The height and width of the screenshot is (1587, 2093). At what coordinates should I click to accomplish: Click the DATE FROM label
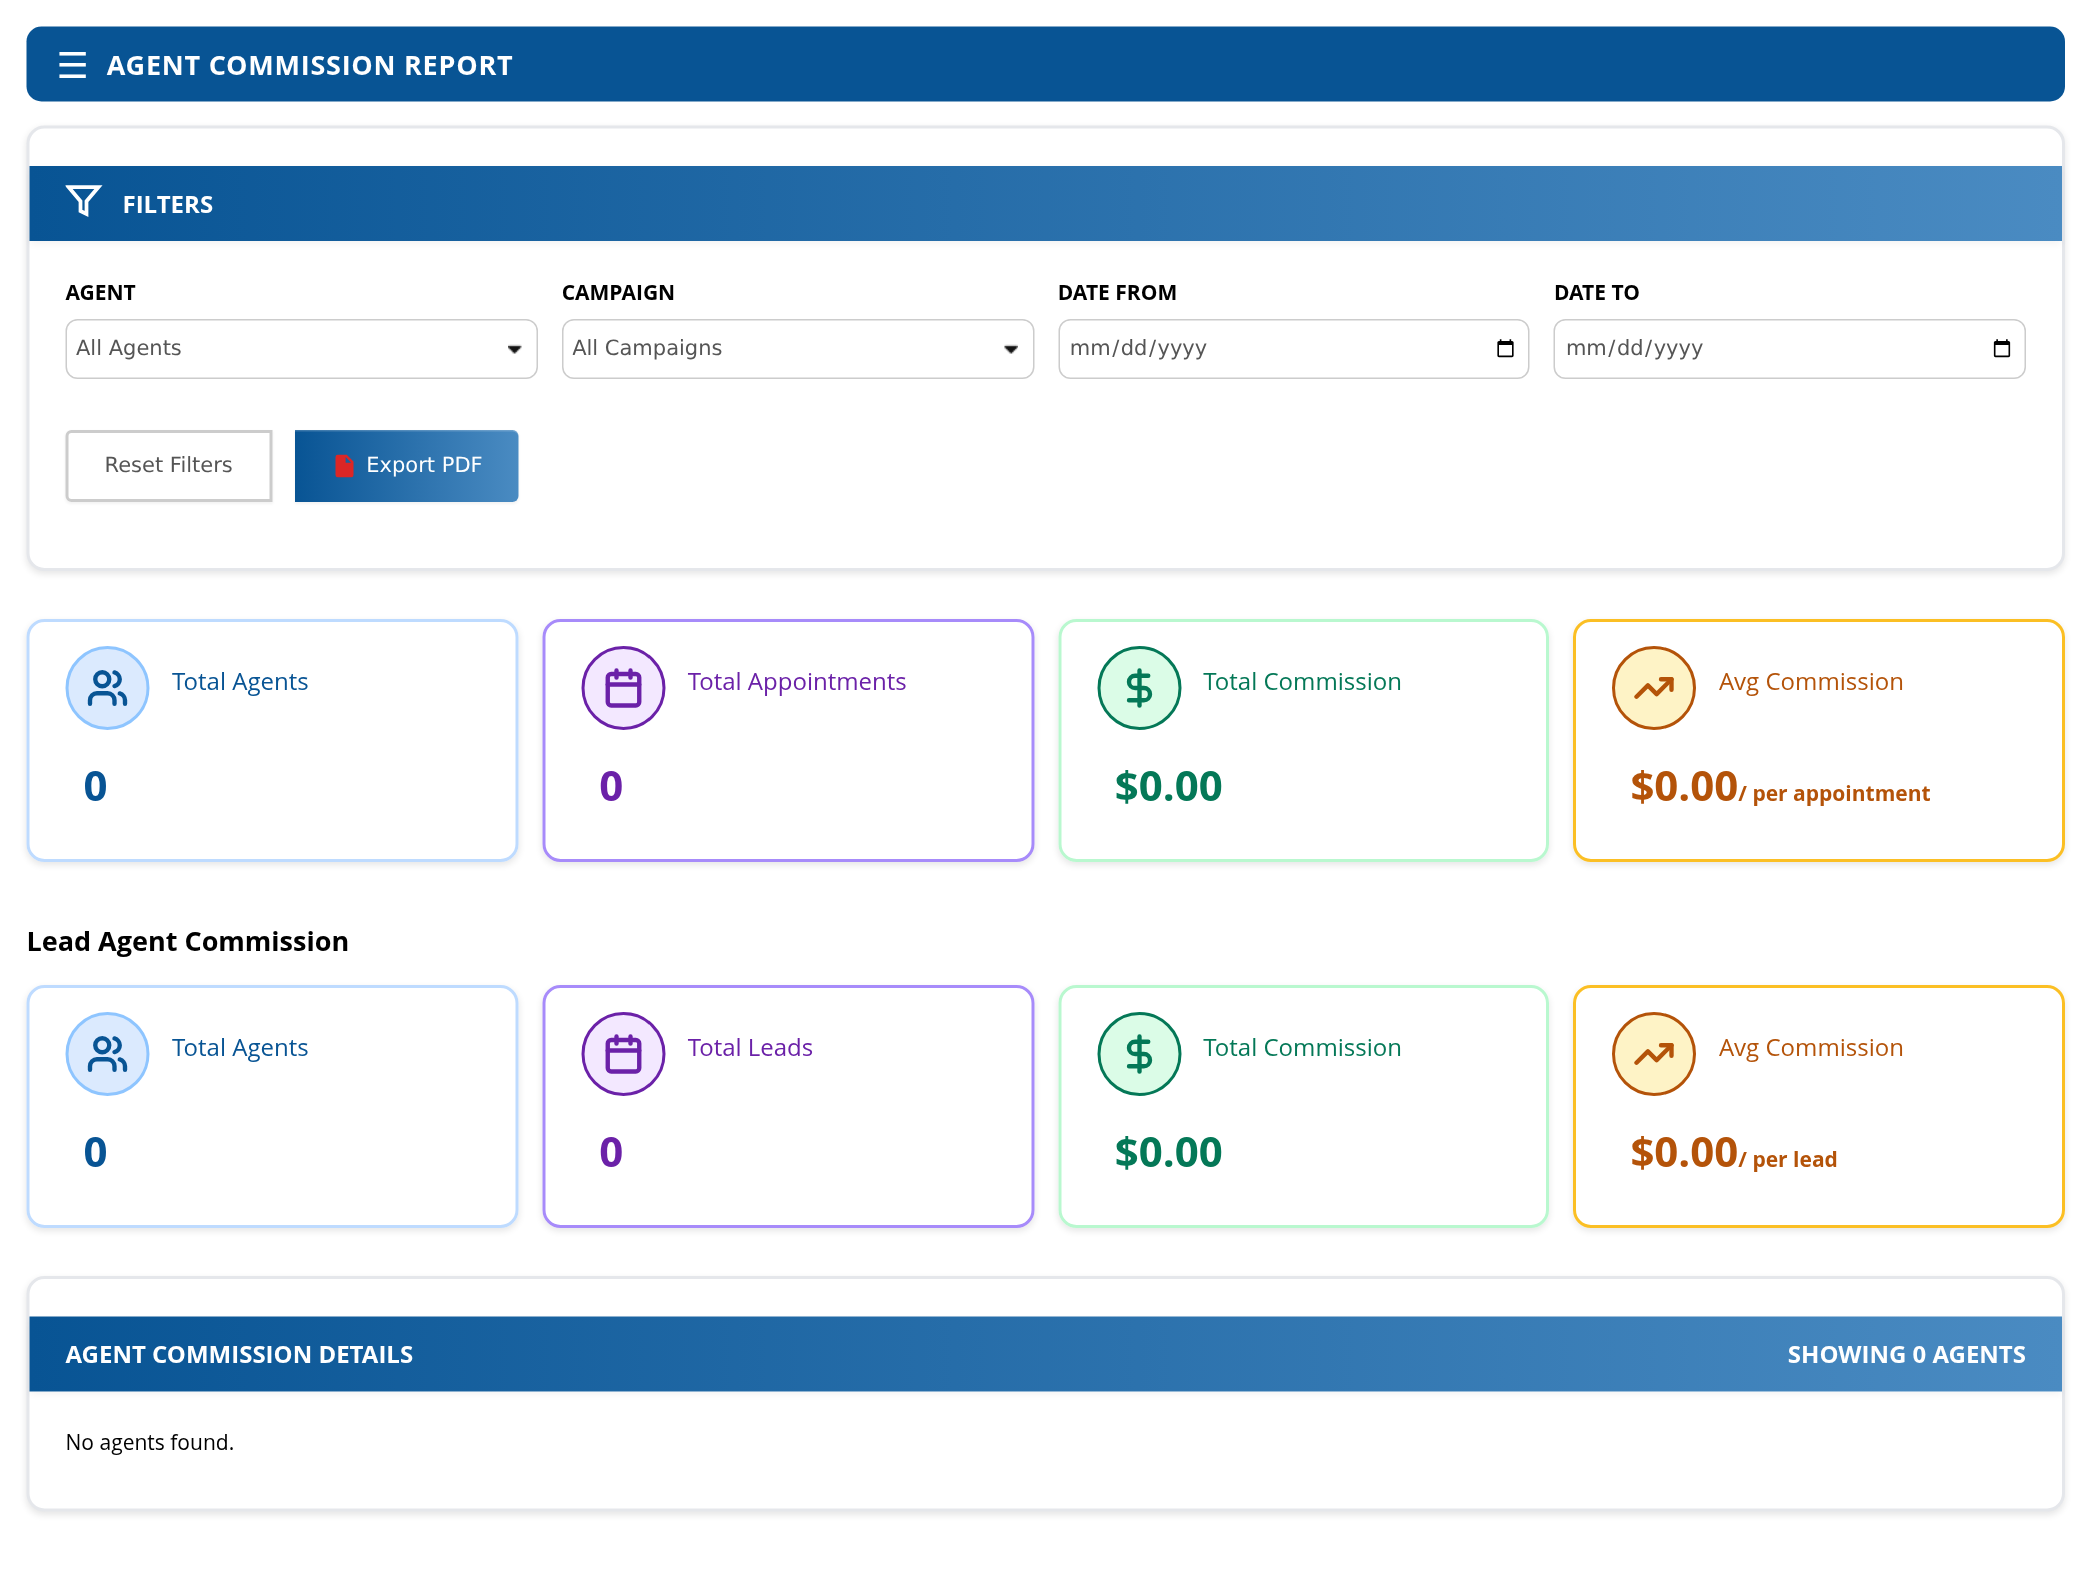point(1117,293)
